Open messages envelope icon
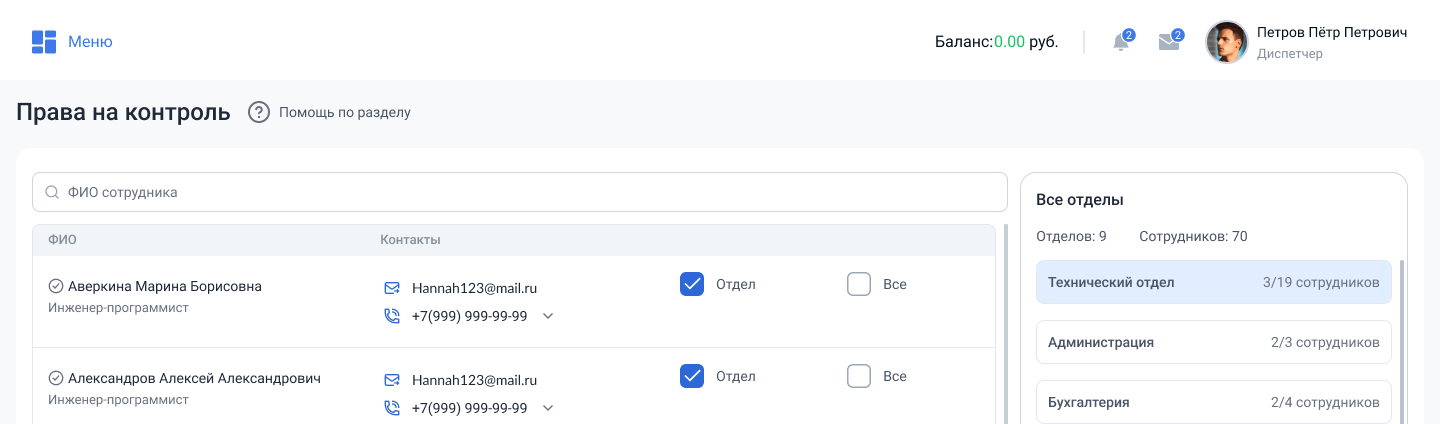The image size is (1440, 424). [1168, 42]
